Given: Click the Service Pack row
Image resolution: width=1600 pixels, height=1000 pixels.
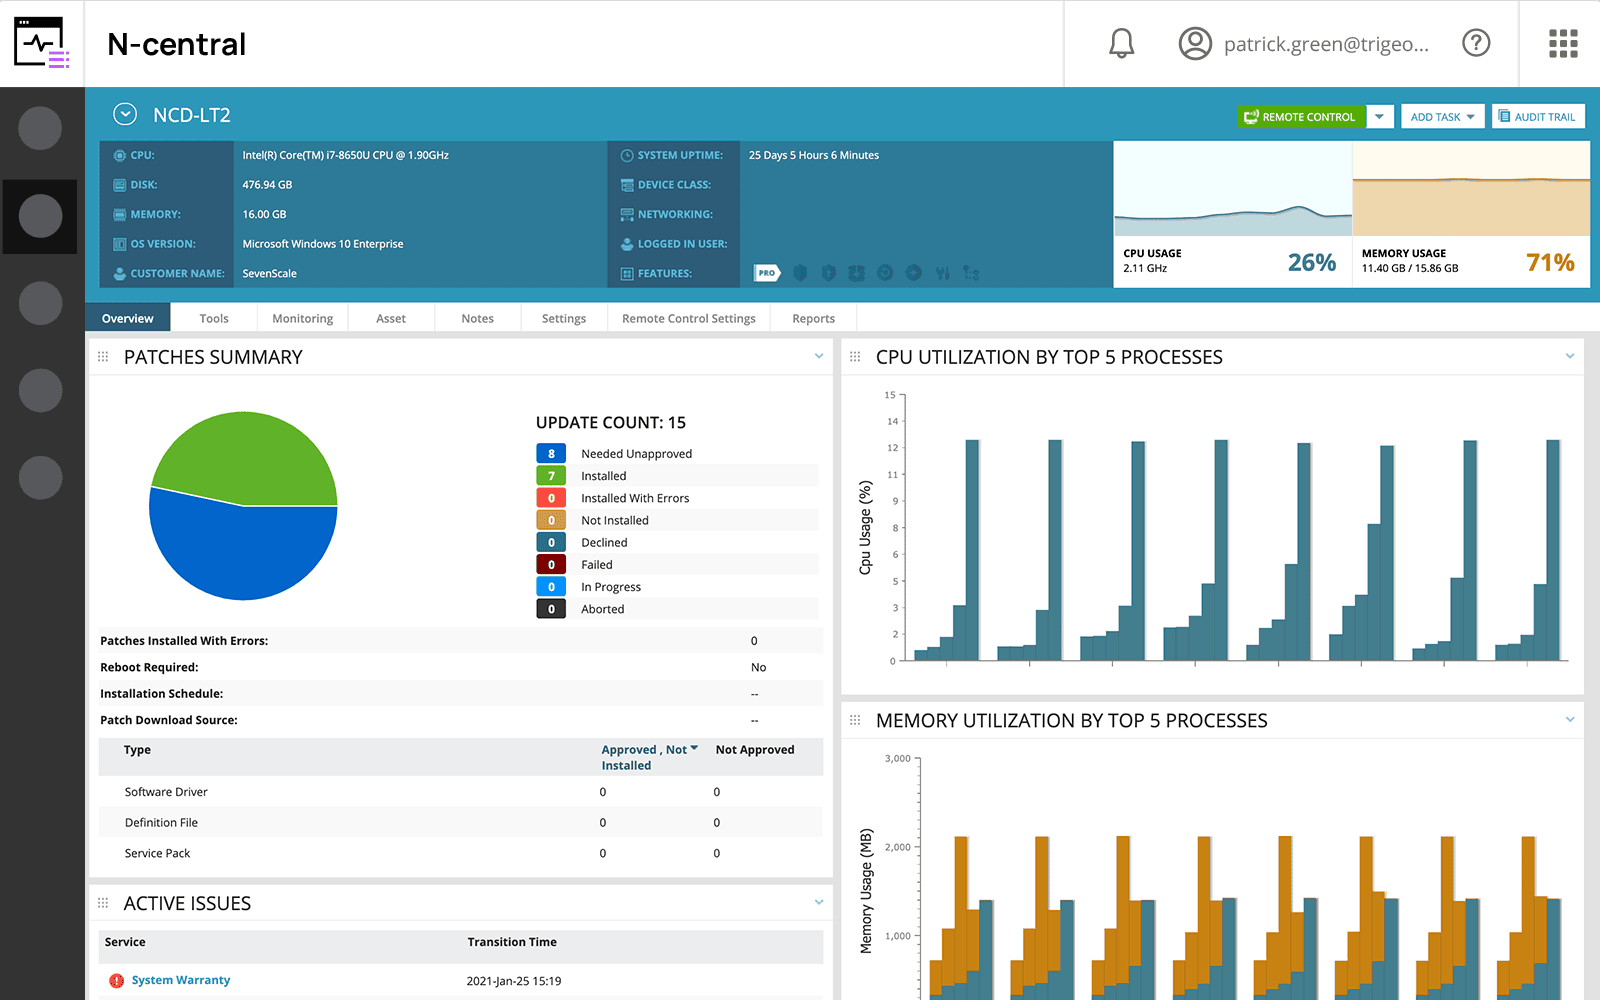Looking at the screenshot, I should click(460, 853).
